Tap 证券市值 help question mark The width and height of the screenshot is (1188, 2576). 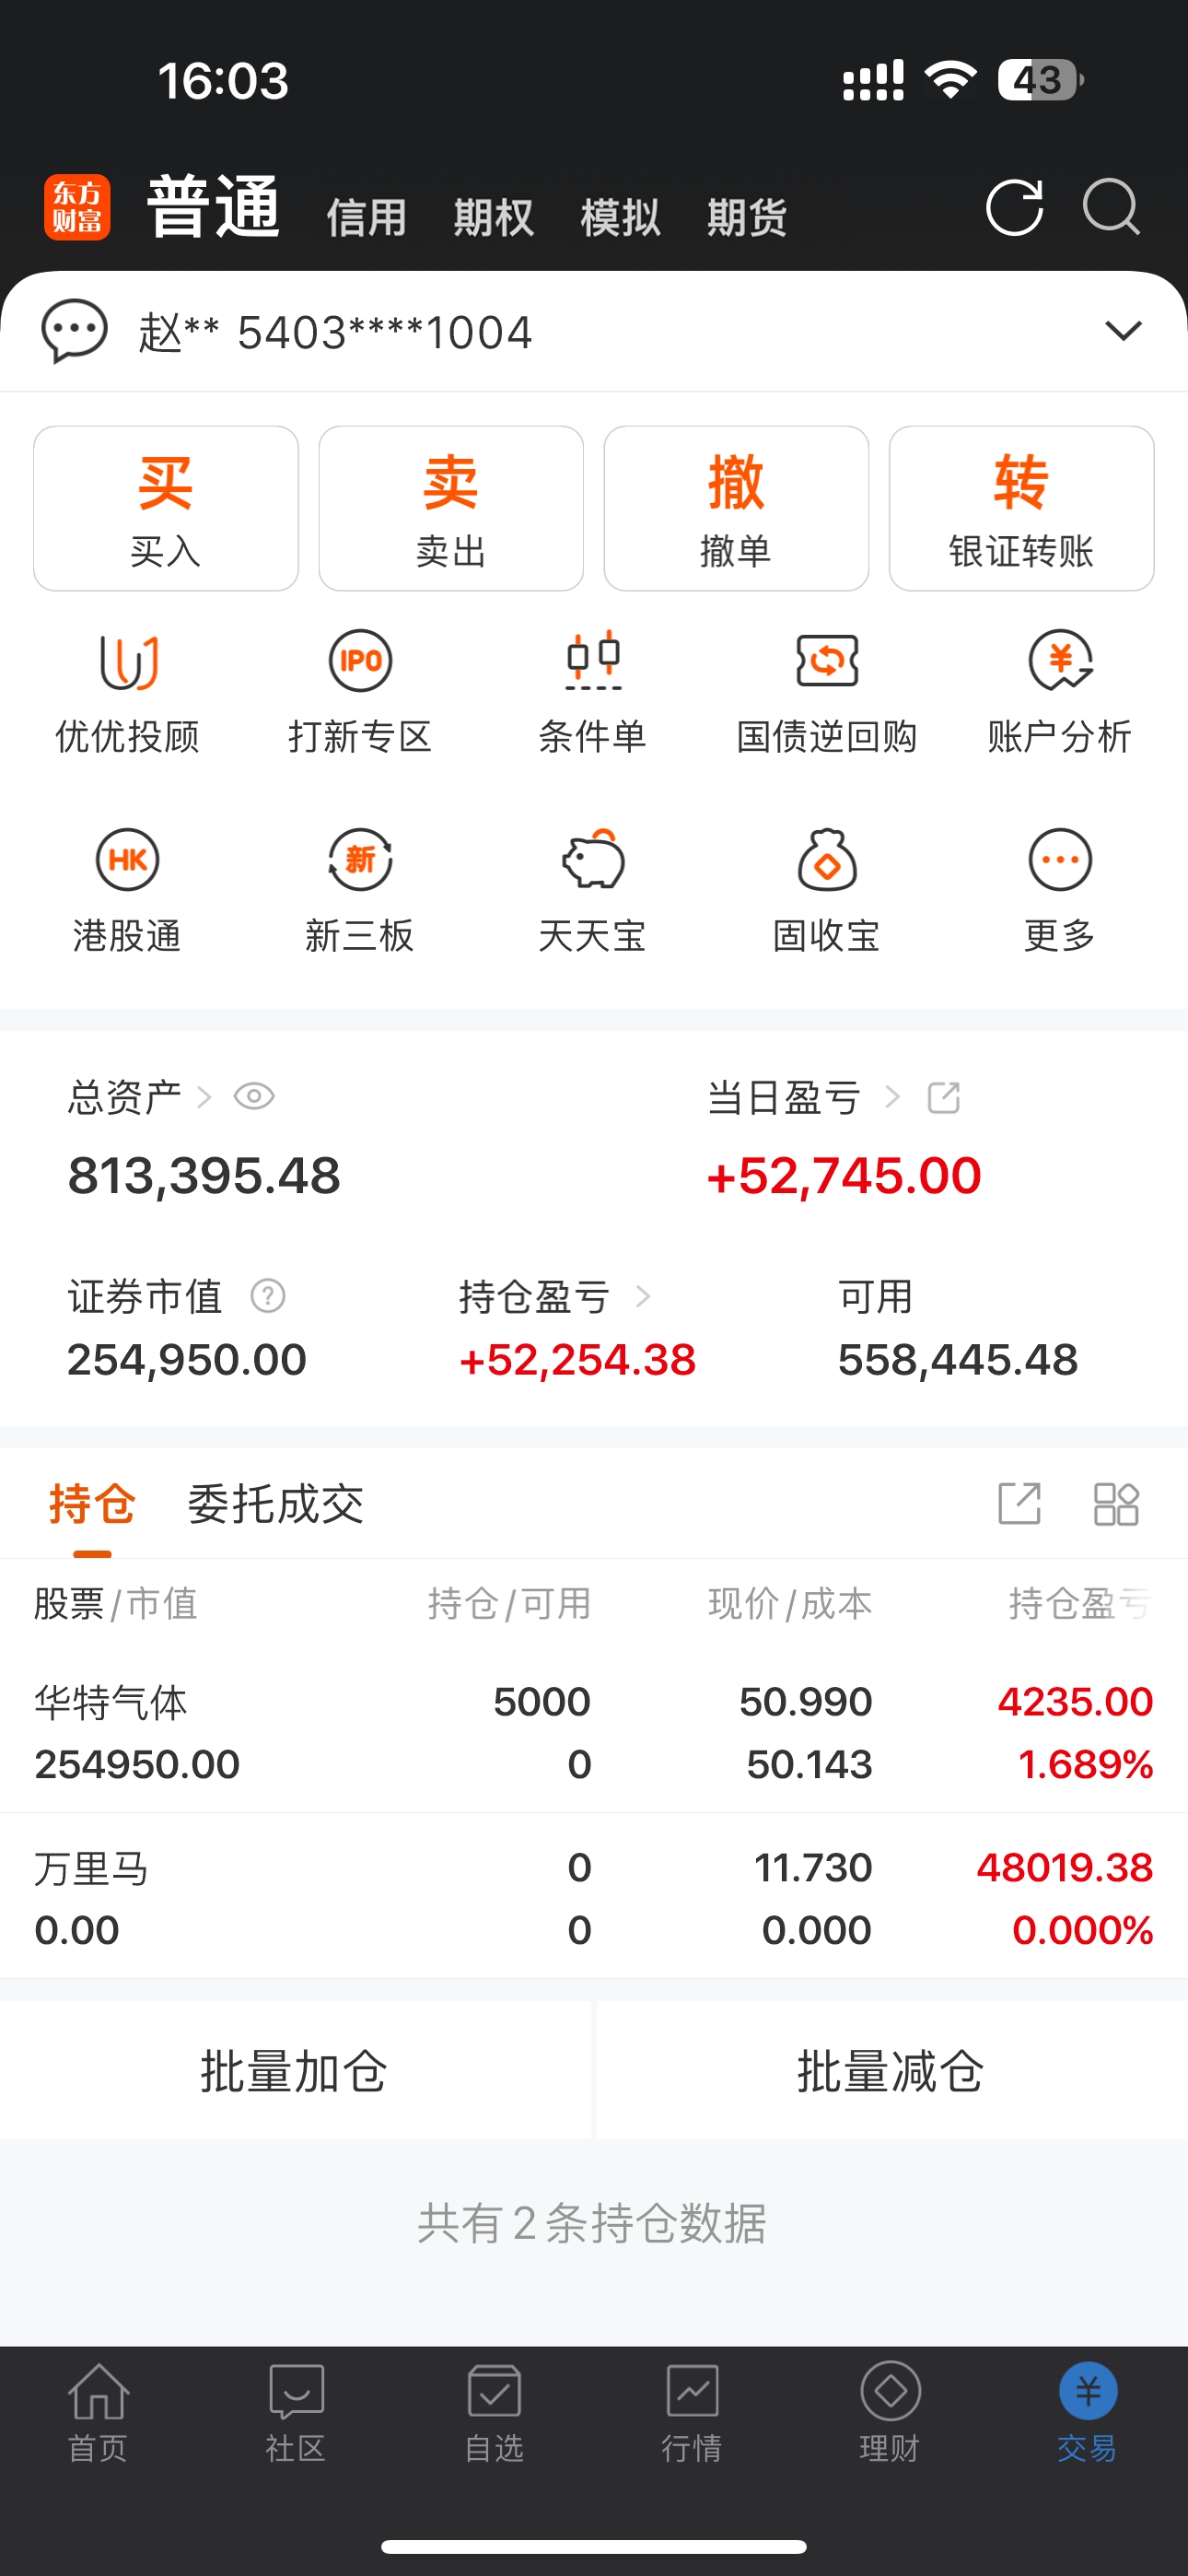pyautogui.click(x=267, y=1296)
